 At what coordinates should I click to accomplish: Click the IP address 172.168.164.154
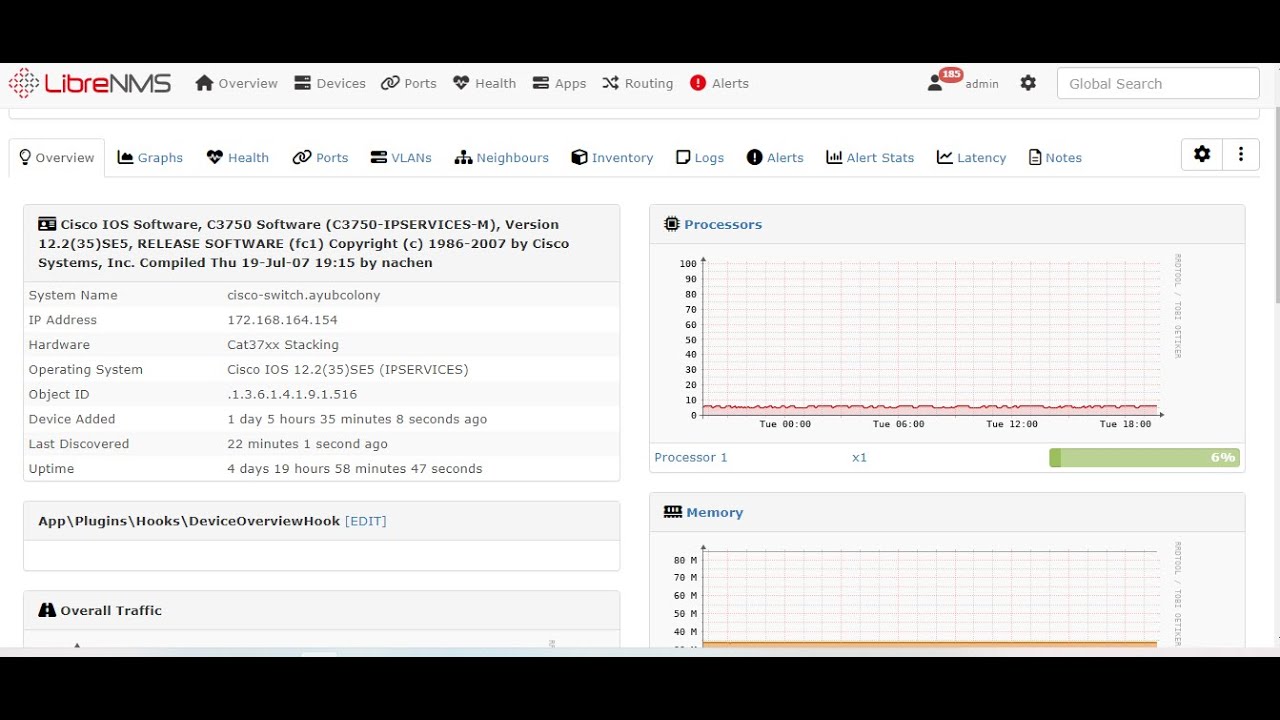[x=283, y=320]
